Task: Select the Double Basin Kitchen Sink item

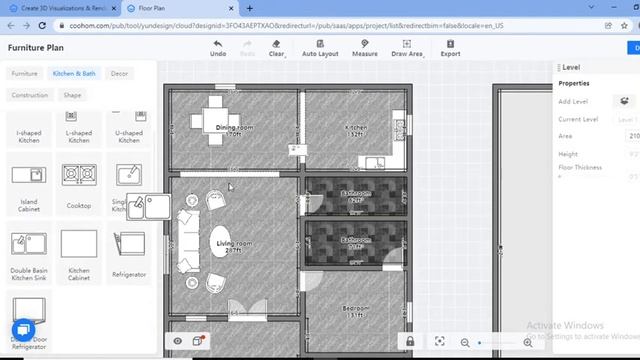Action: [29, 253]
